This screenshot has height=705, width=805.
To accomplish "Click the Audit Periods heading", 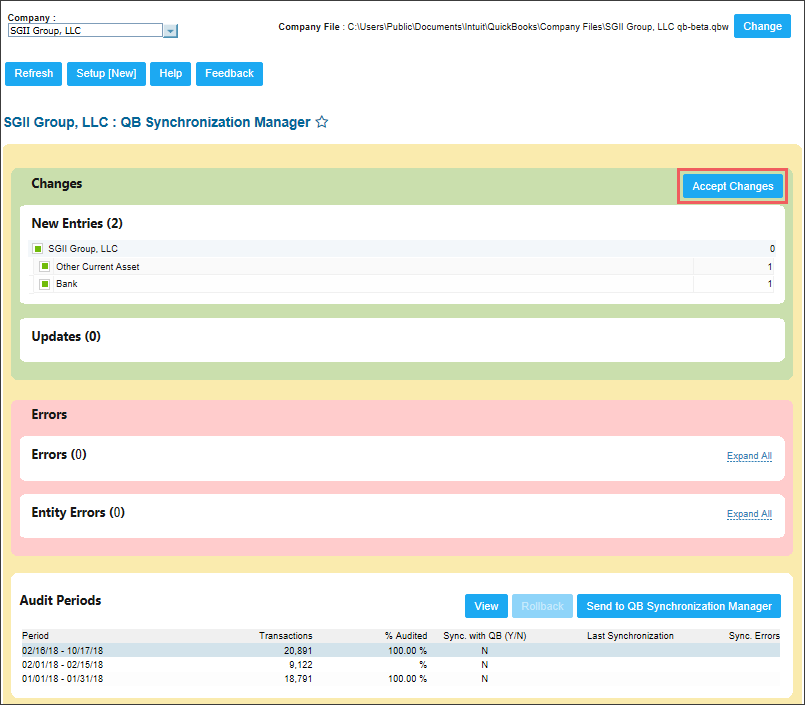I will tap(60, 600).
